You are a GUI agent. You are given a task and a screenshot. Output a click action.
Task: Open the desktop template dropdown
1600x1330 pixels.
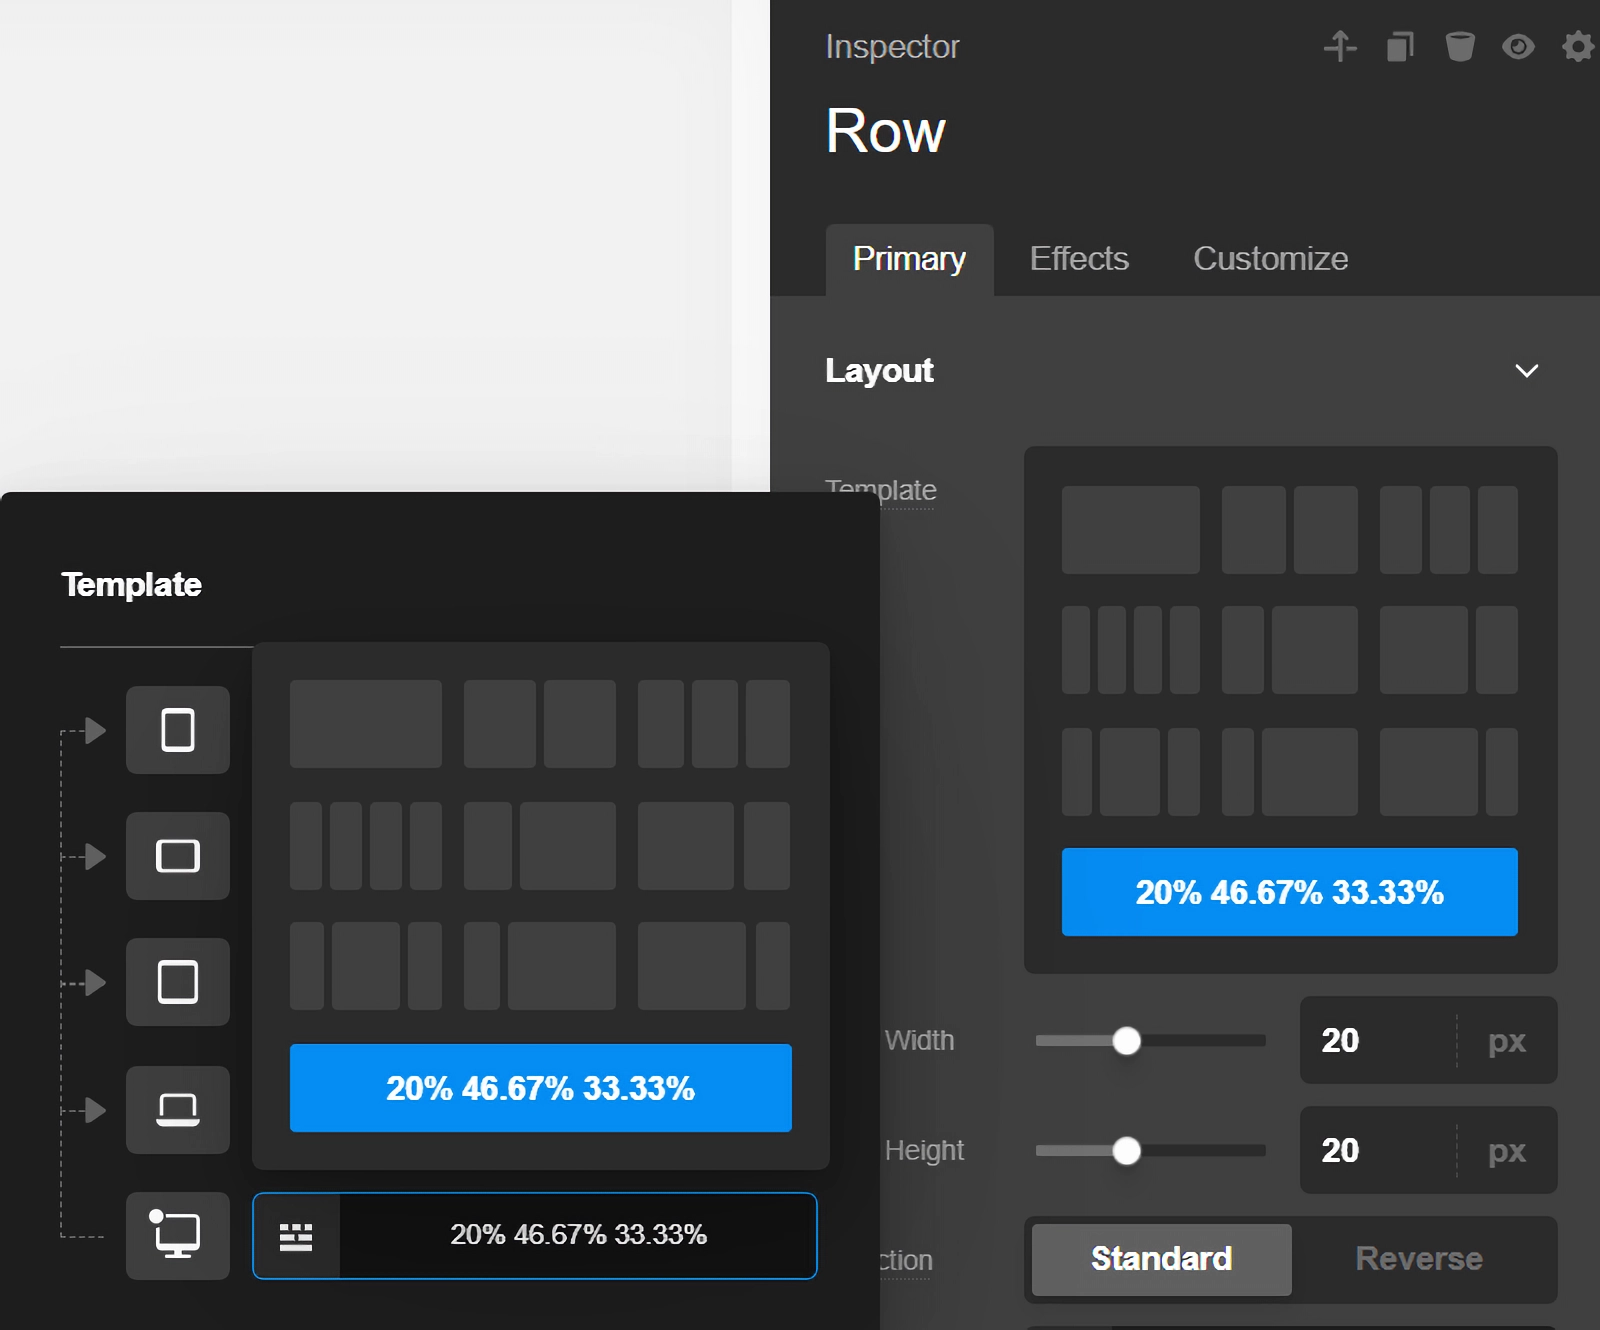pyautogui.click(x=534, y=1236)
